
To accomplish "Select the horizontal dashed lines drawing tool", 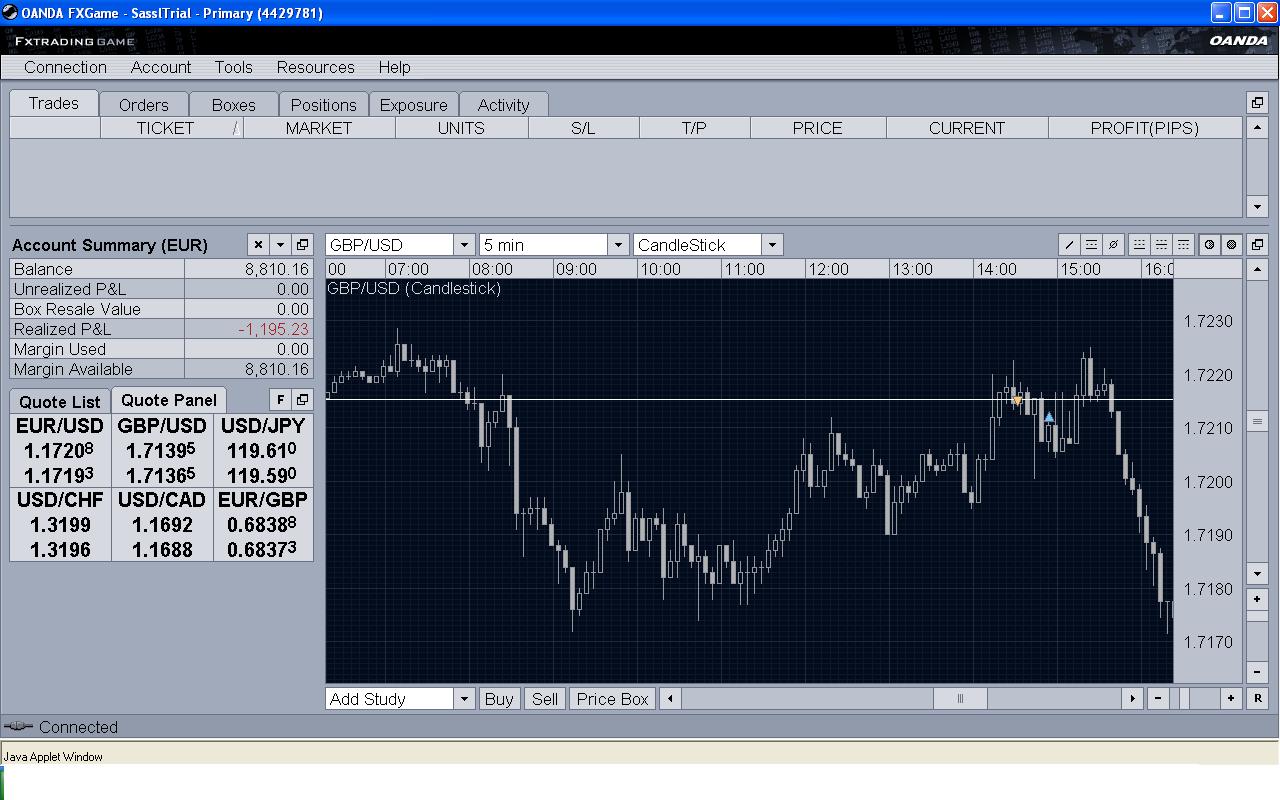I will 1091,245.
